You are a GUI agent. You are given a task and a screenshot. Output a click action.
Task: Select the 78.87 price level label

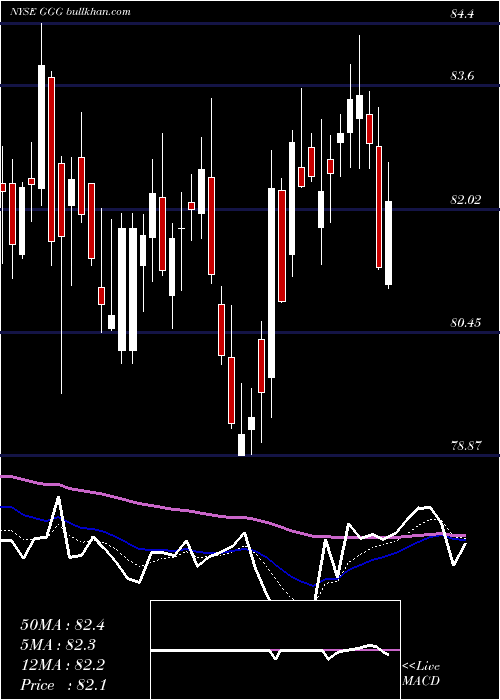coord(466,446)
